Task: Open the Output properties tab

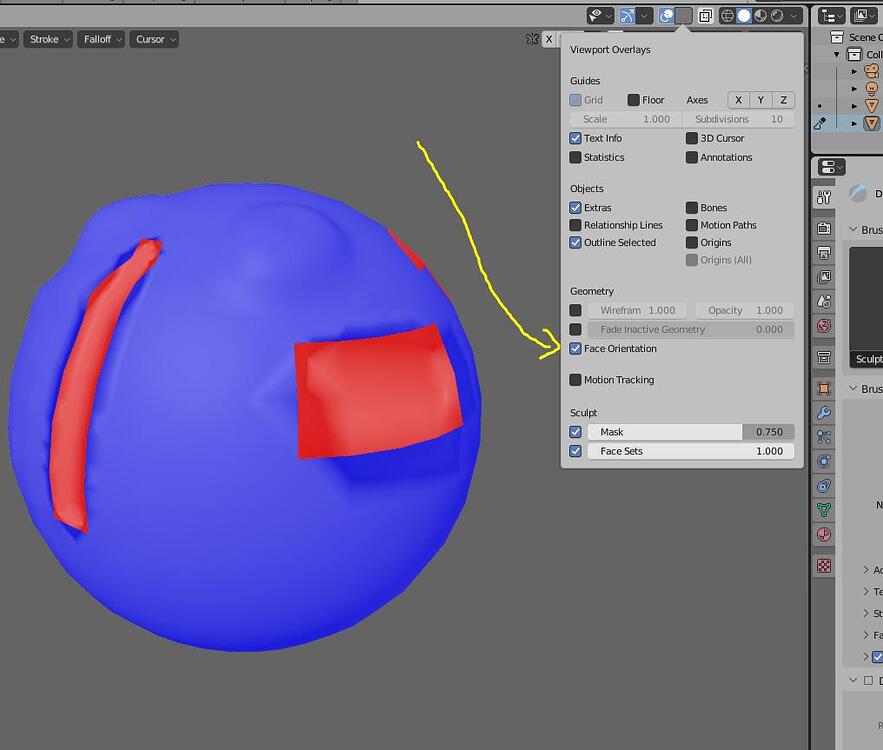Action: 824,252
